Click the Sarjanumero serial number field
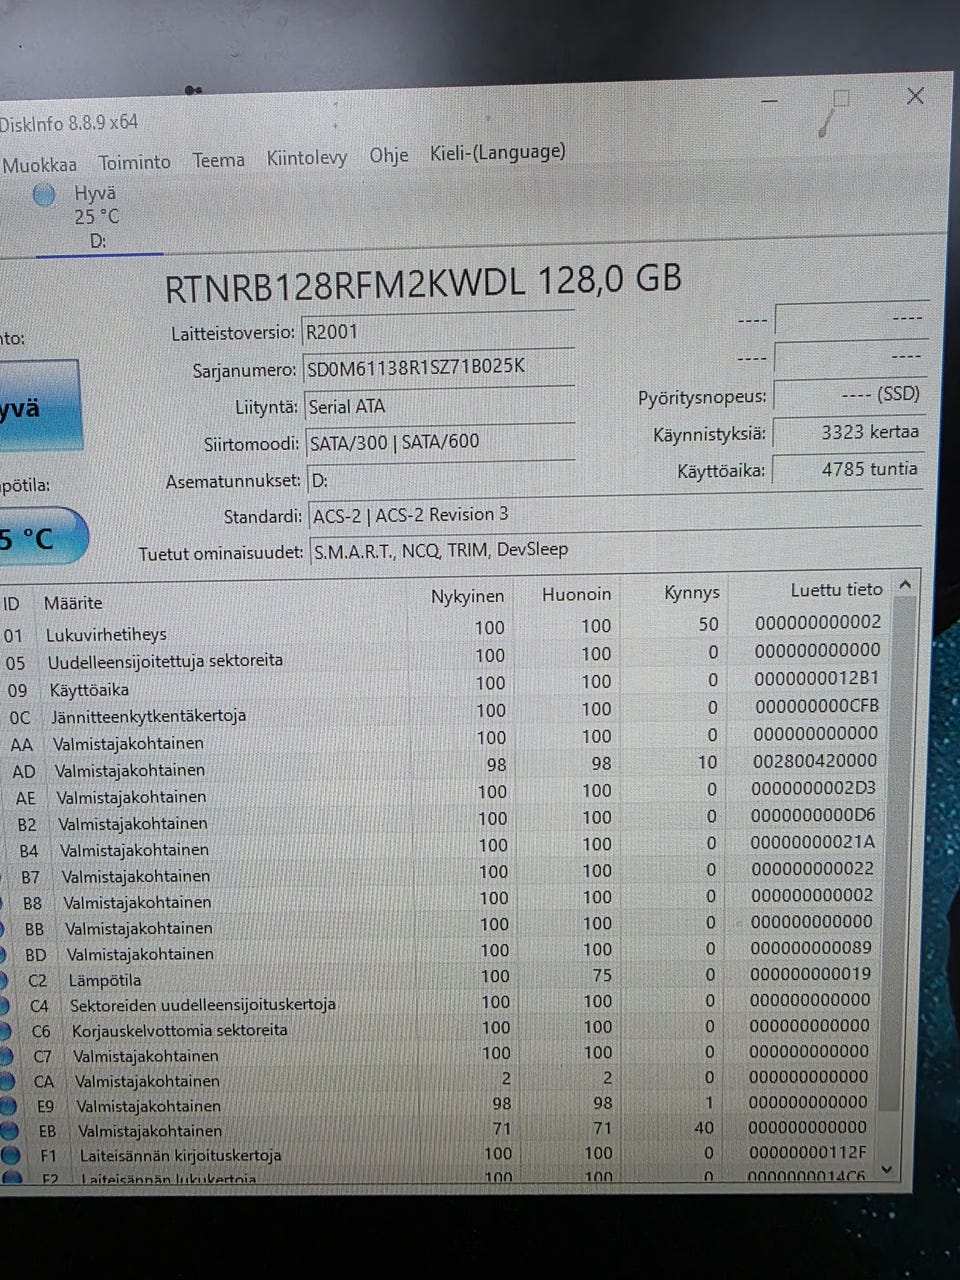 click(x=437, y=367)
